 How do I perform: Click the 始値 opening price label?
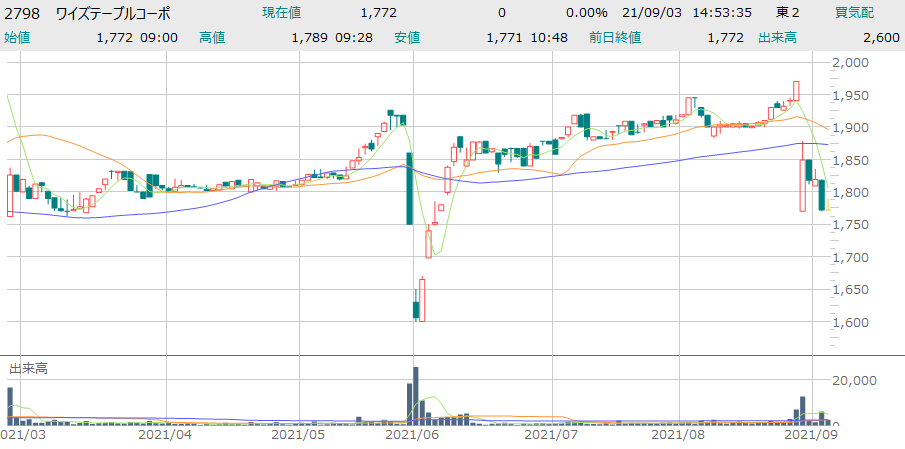click(17, 37)
